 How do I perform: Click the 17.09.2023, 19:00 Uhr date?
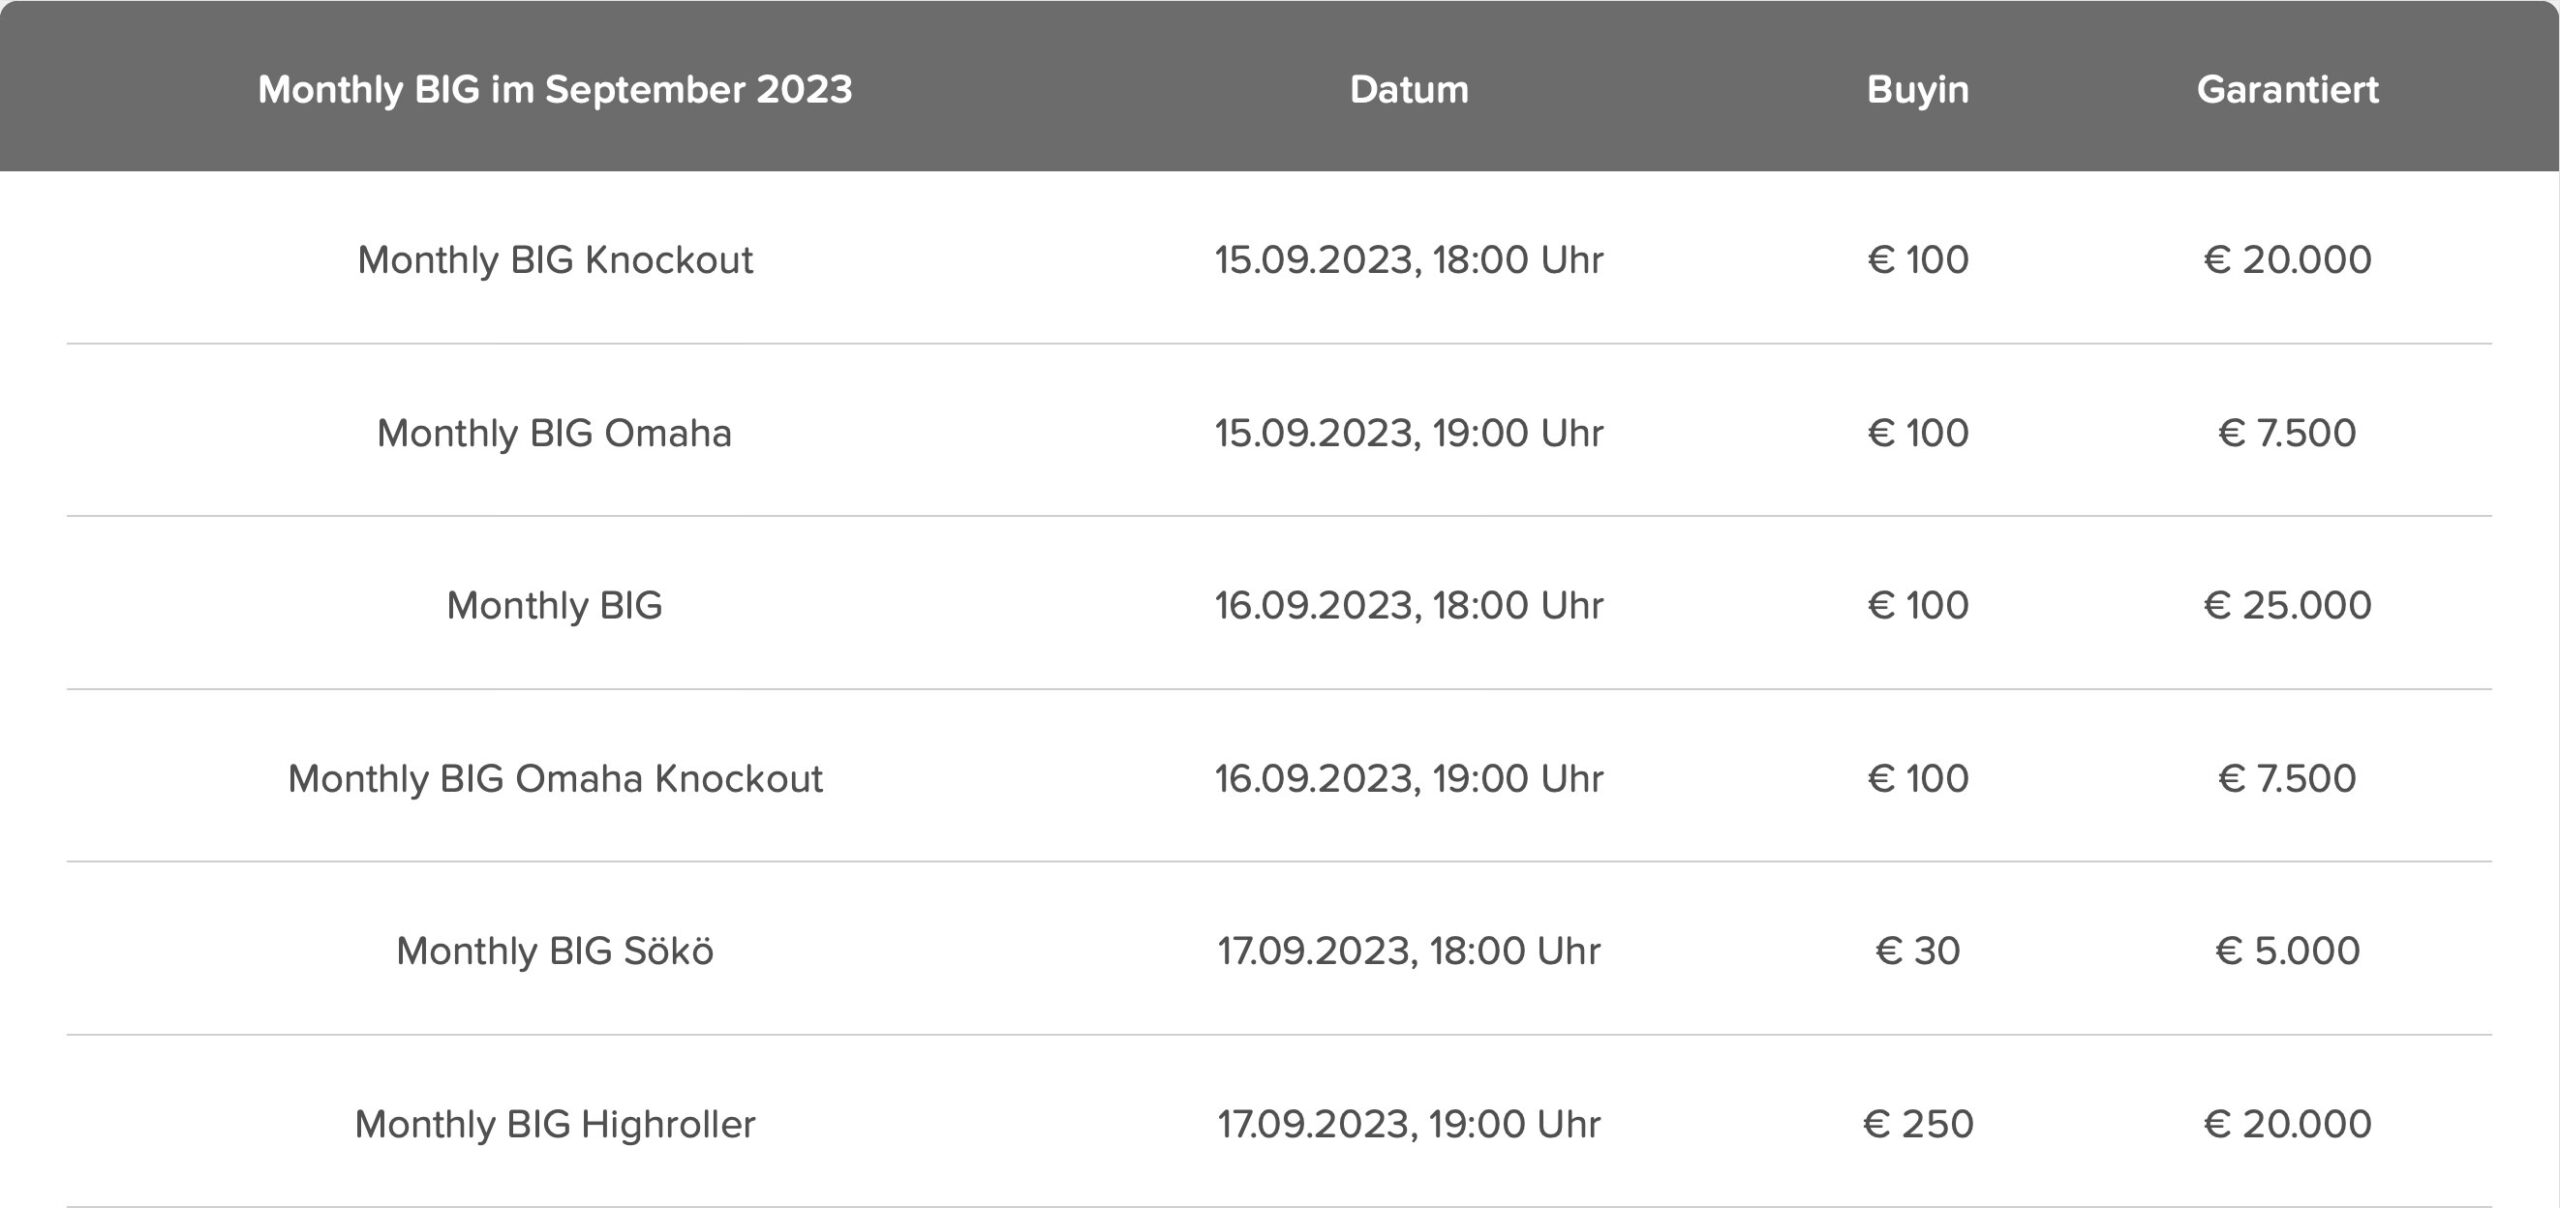[x=1409, y=1124]
